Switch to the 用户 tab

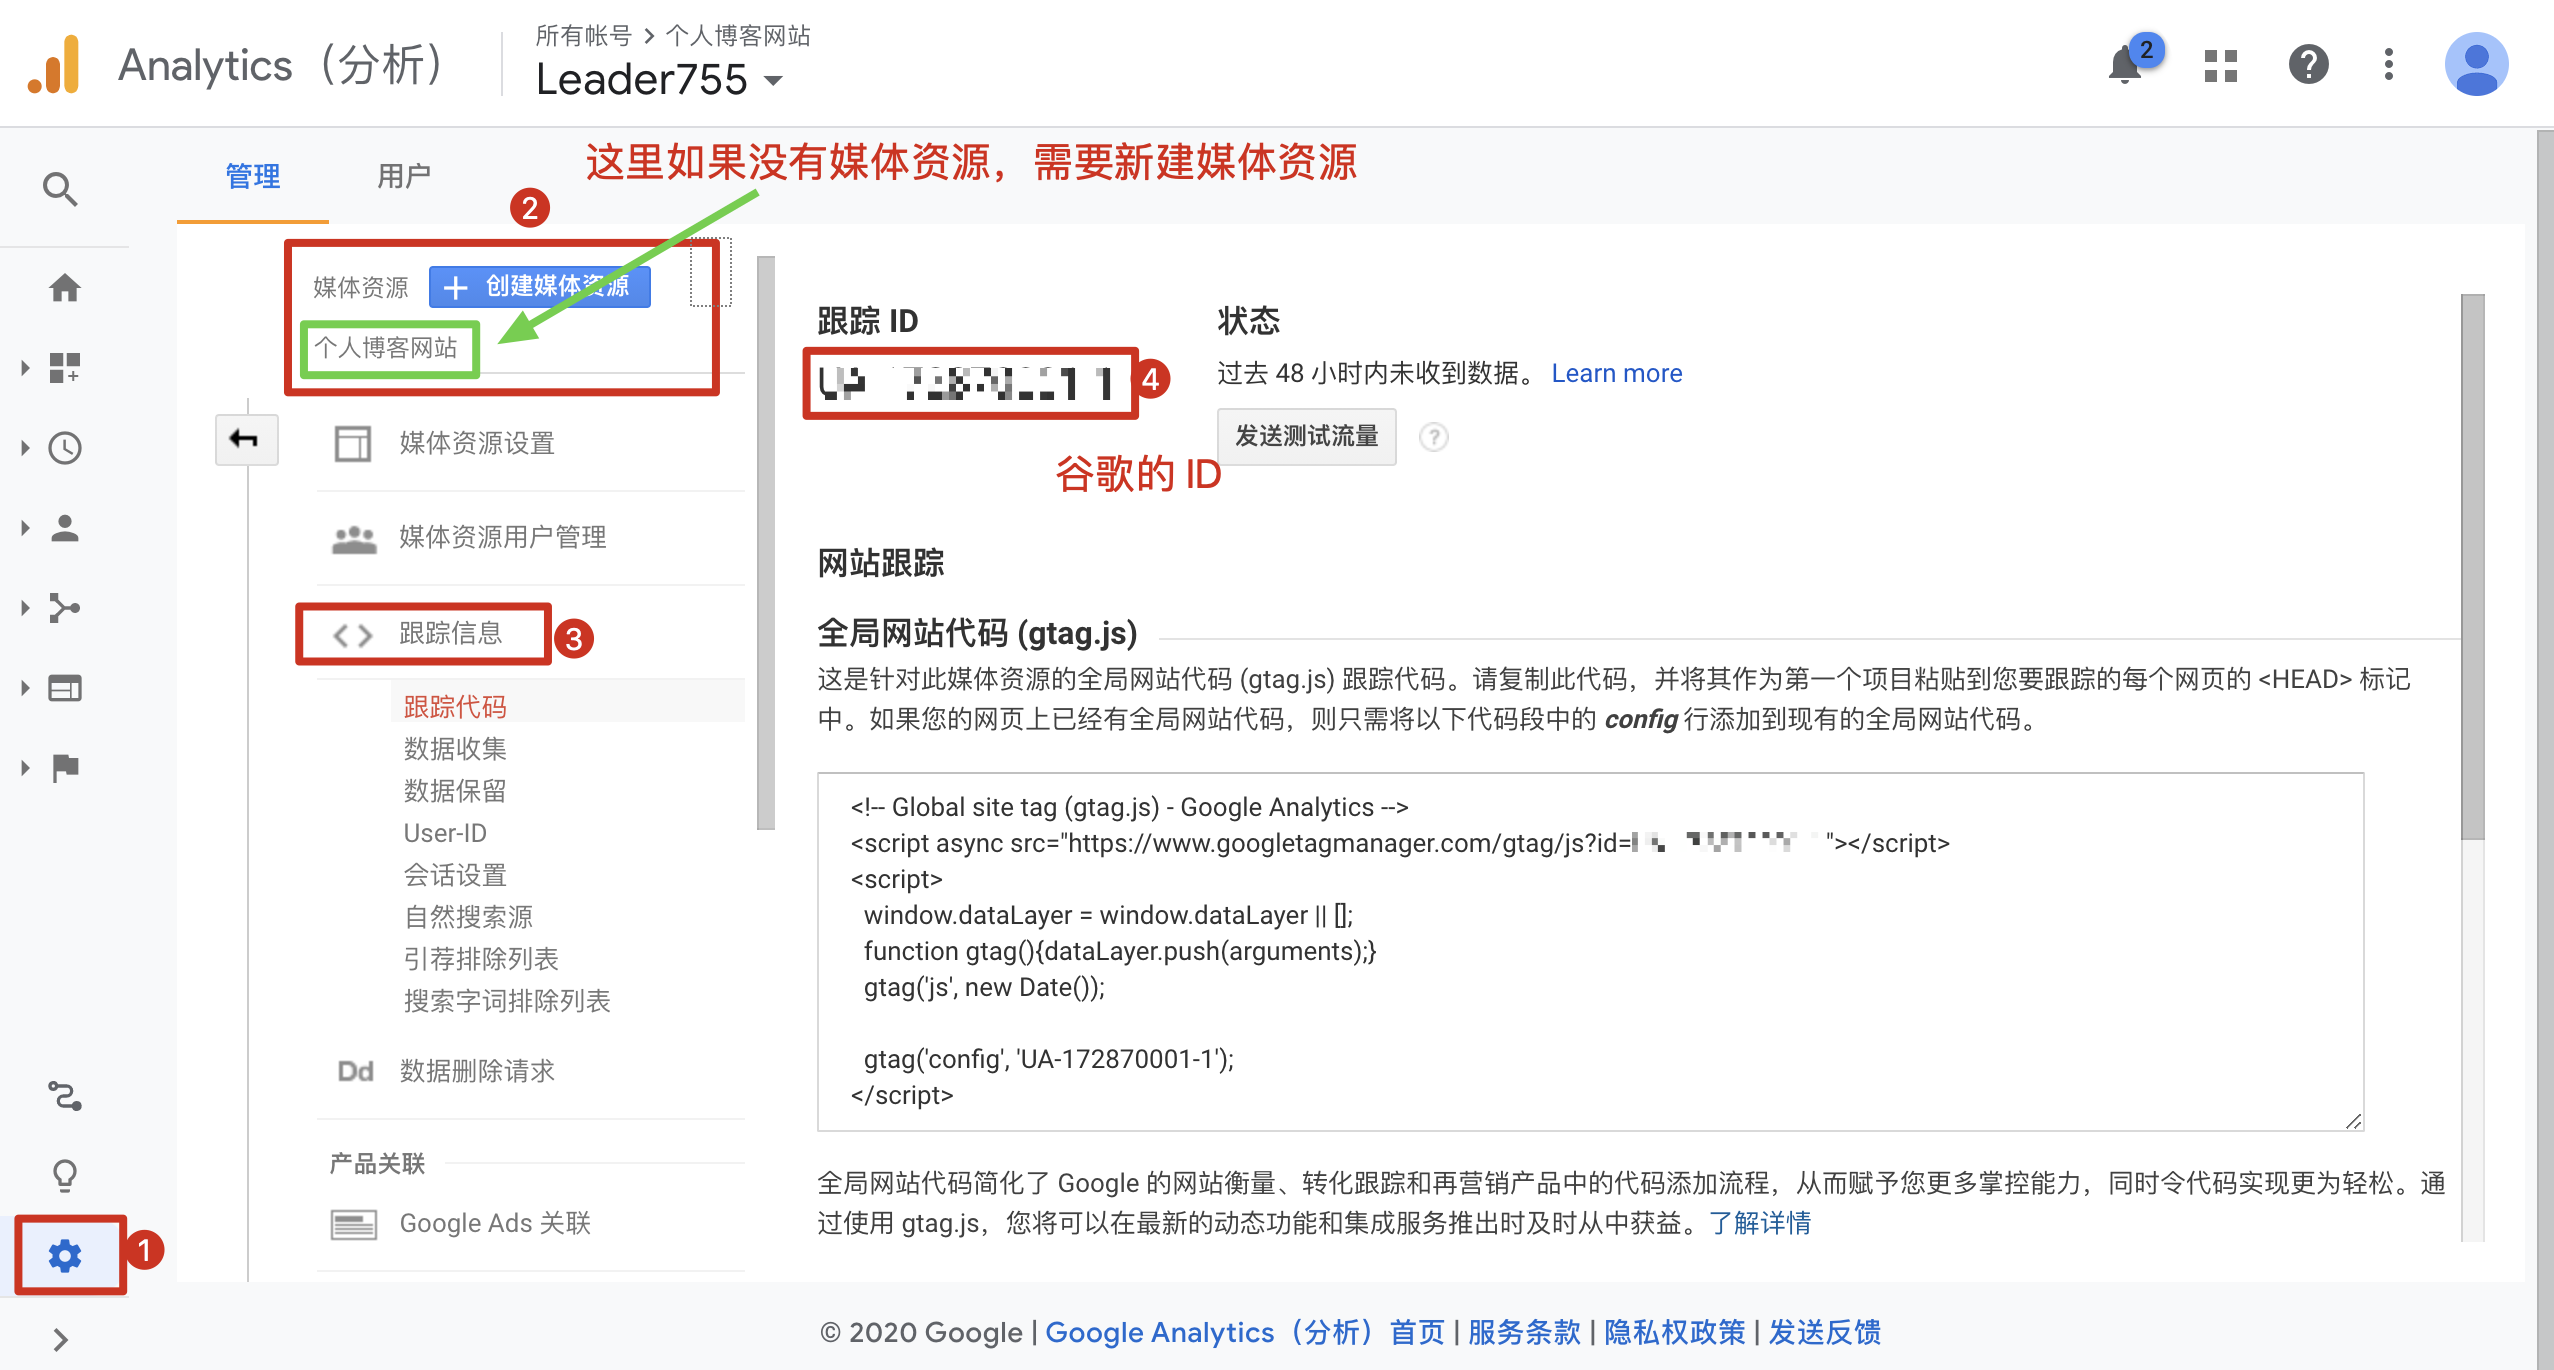(x=404, y=176)
